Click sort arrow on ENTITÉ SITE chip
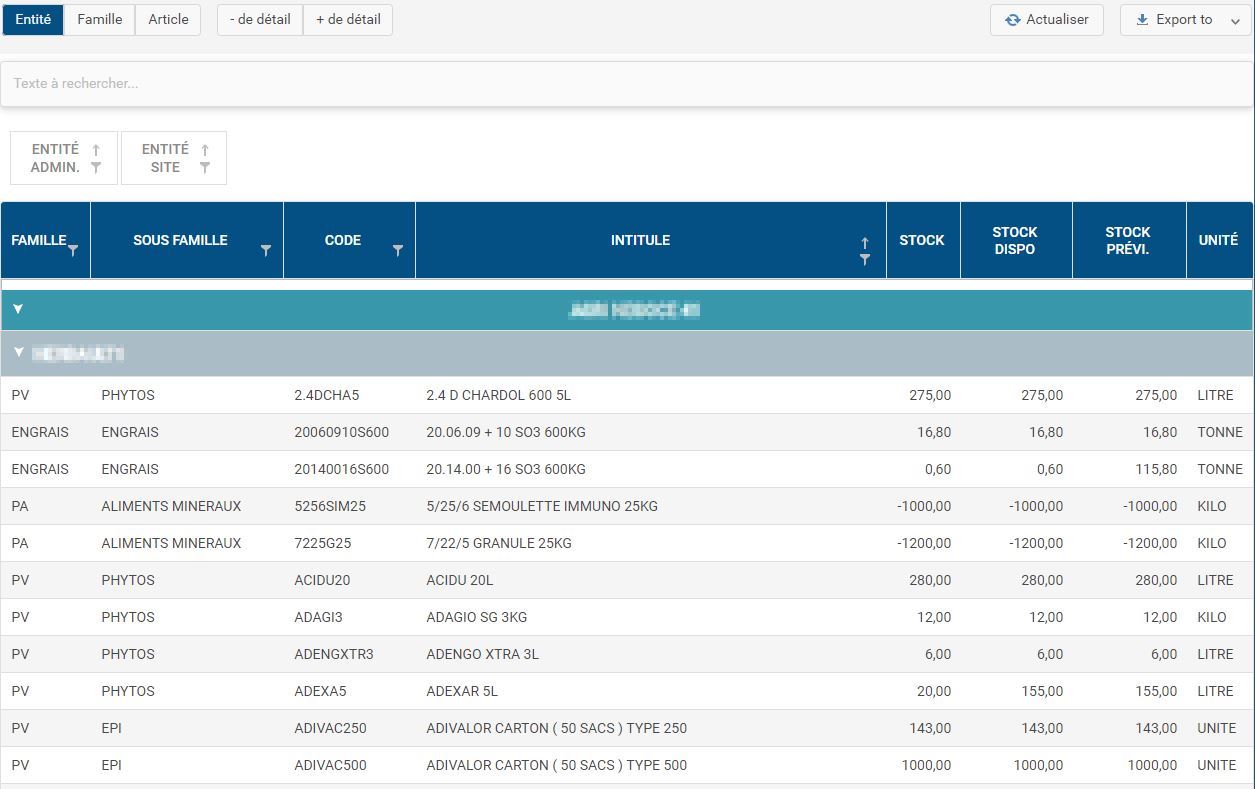1255x789 pixels. pyautogui.click(x=205, y=150)
